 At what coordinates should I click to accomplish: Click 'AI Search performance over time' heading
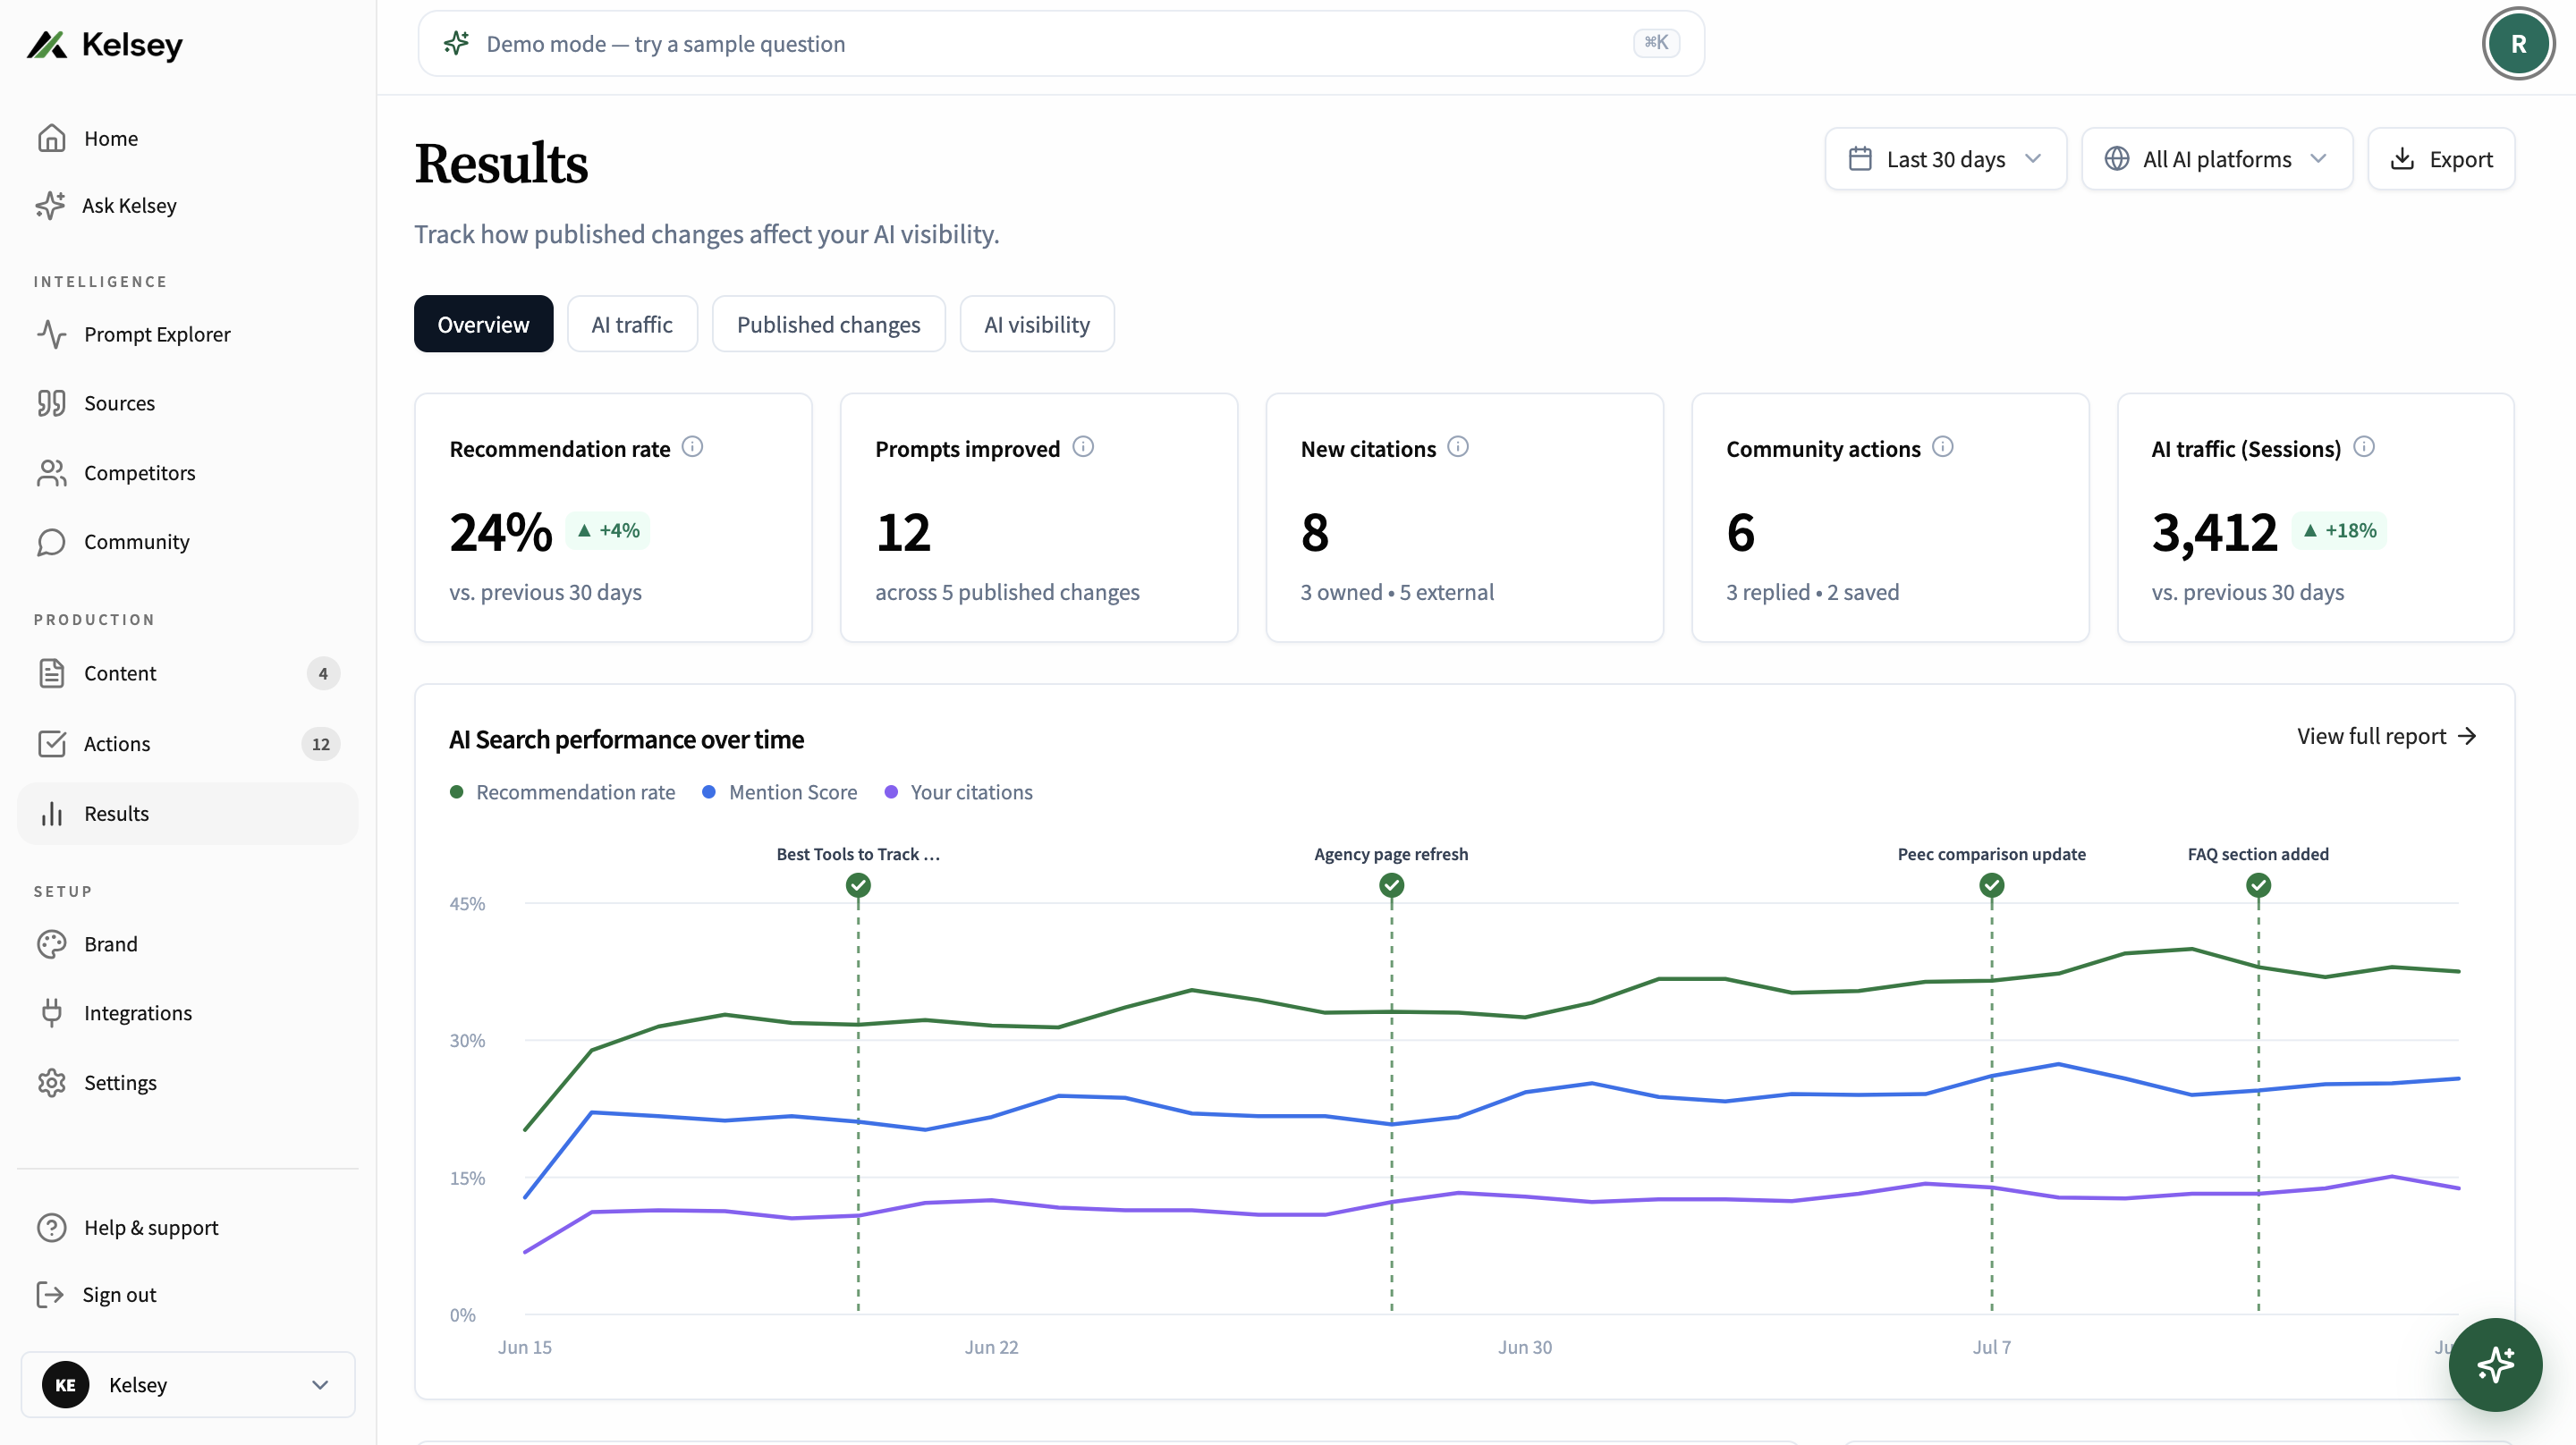[626, 739]
